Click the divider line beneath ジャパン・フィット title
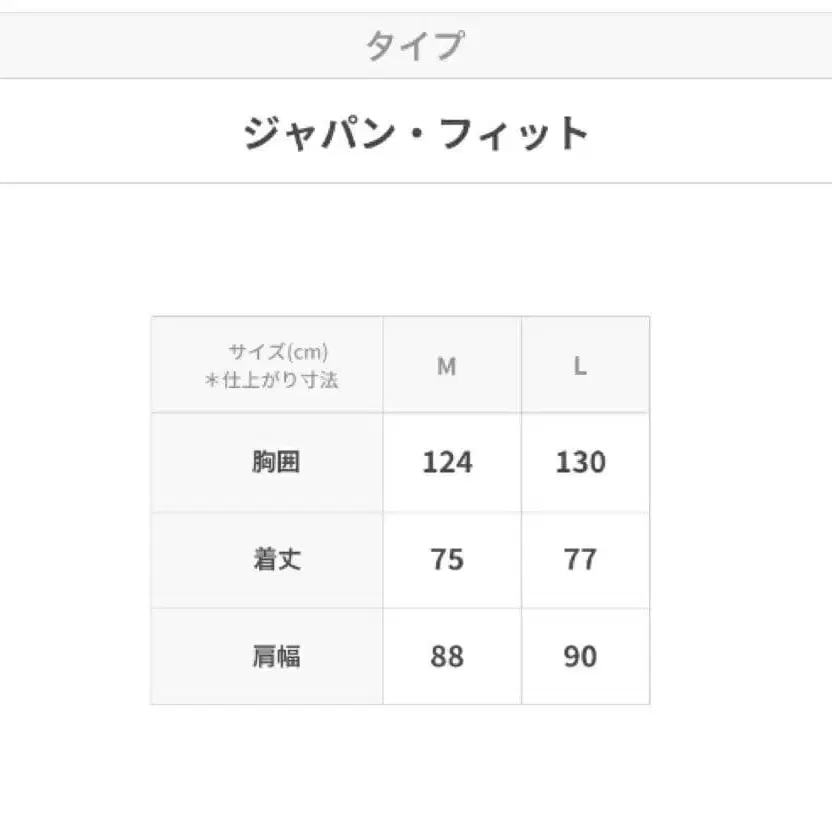This screenshot has width=832, height=832. coord(415,183)
